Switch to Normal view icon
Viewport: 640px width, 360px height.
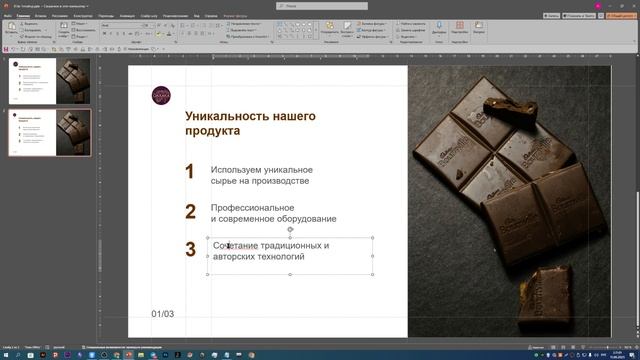click(x=553, y=347)
